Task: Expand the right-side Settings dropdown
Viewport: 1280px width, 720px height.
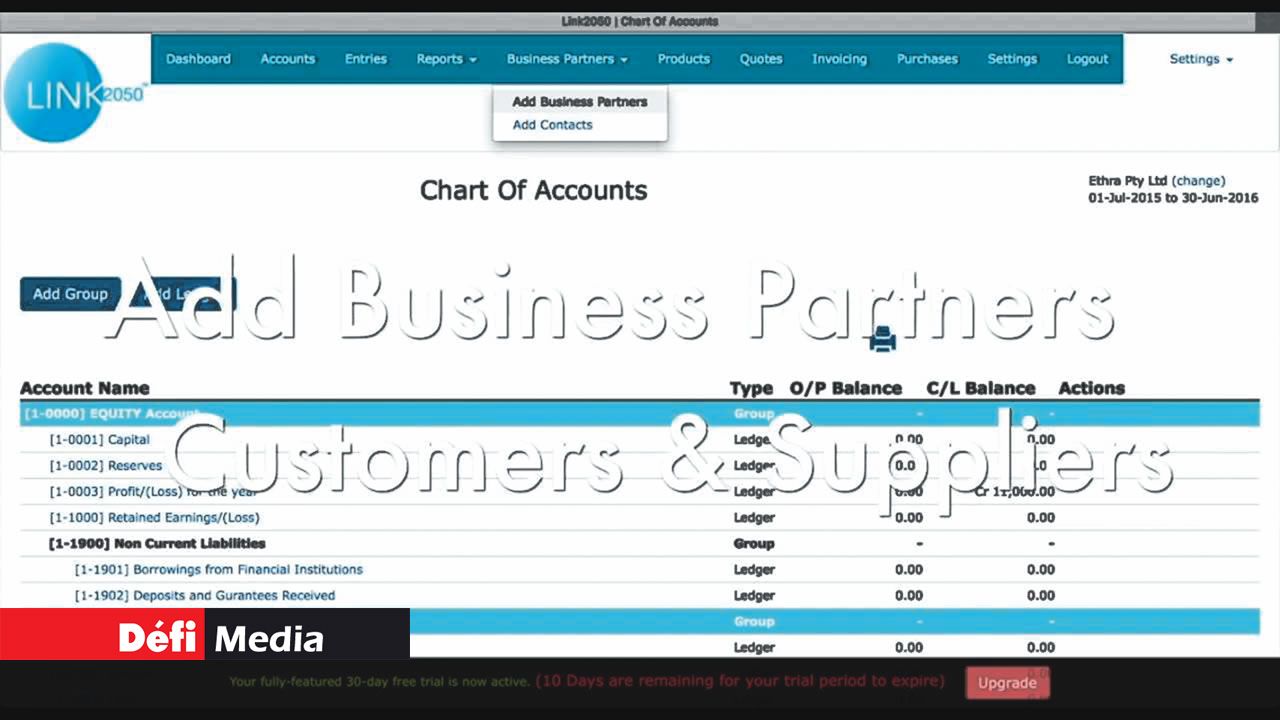Action: [1200, 59]
